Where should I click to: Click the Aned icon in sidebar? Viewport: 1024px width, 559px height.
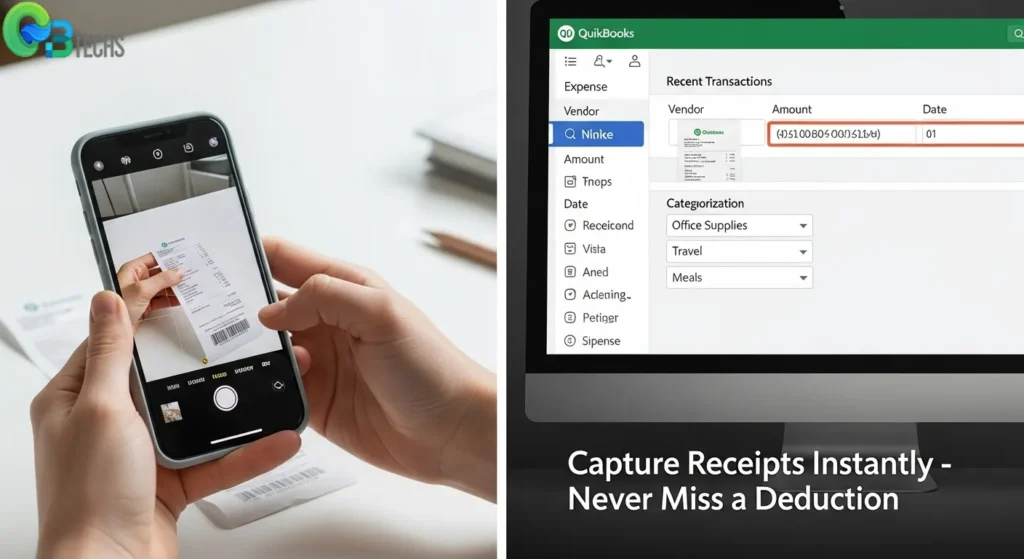(570, 272)
